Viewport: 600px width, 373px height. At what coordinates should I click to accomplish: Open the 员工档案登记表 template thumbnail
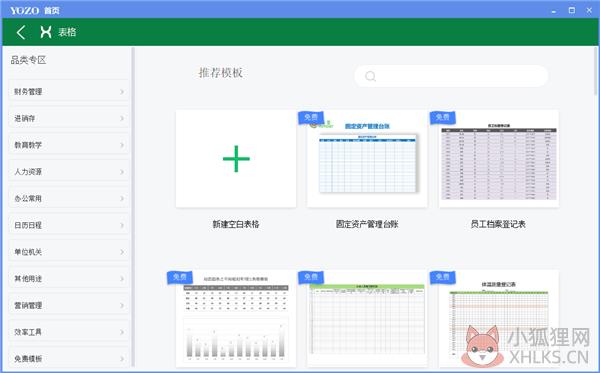499,159
